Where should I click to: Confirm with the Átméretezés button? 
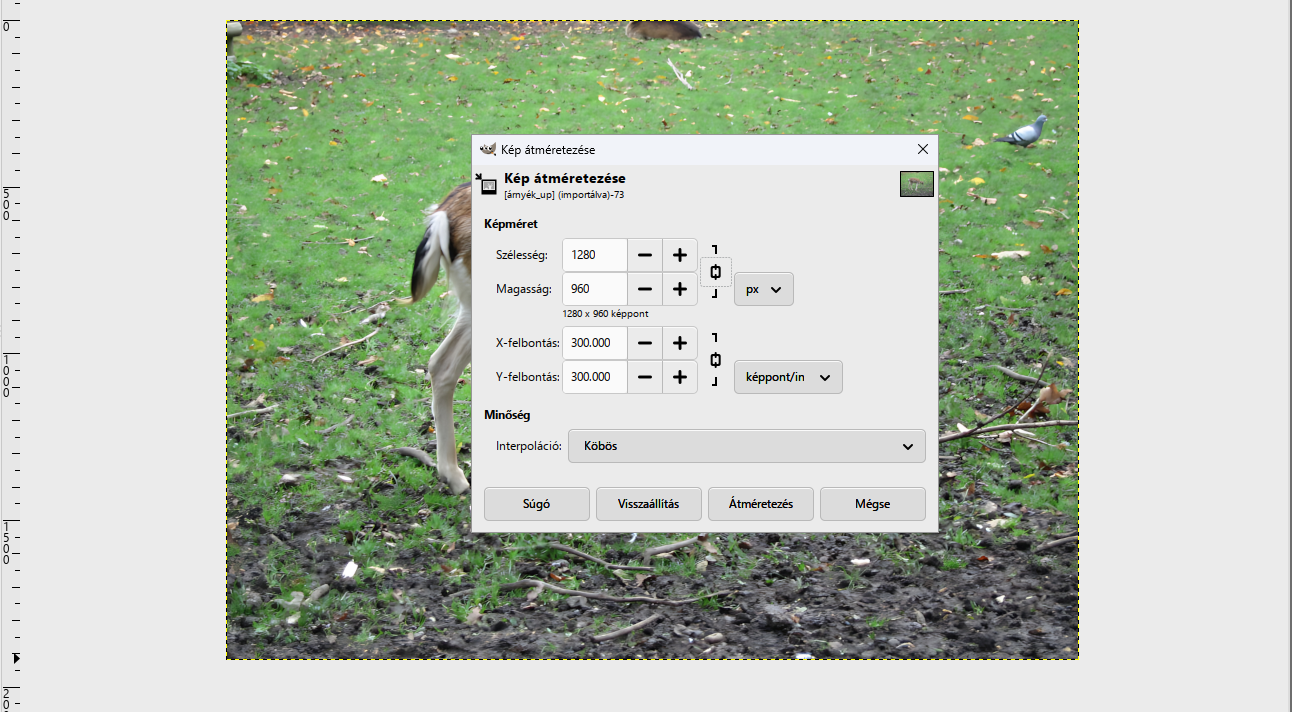(x=761, y=504)
